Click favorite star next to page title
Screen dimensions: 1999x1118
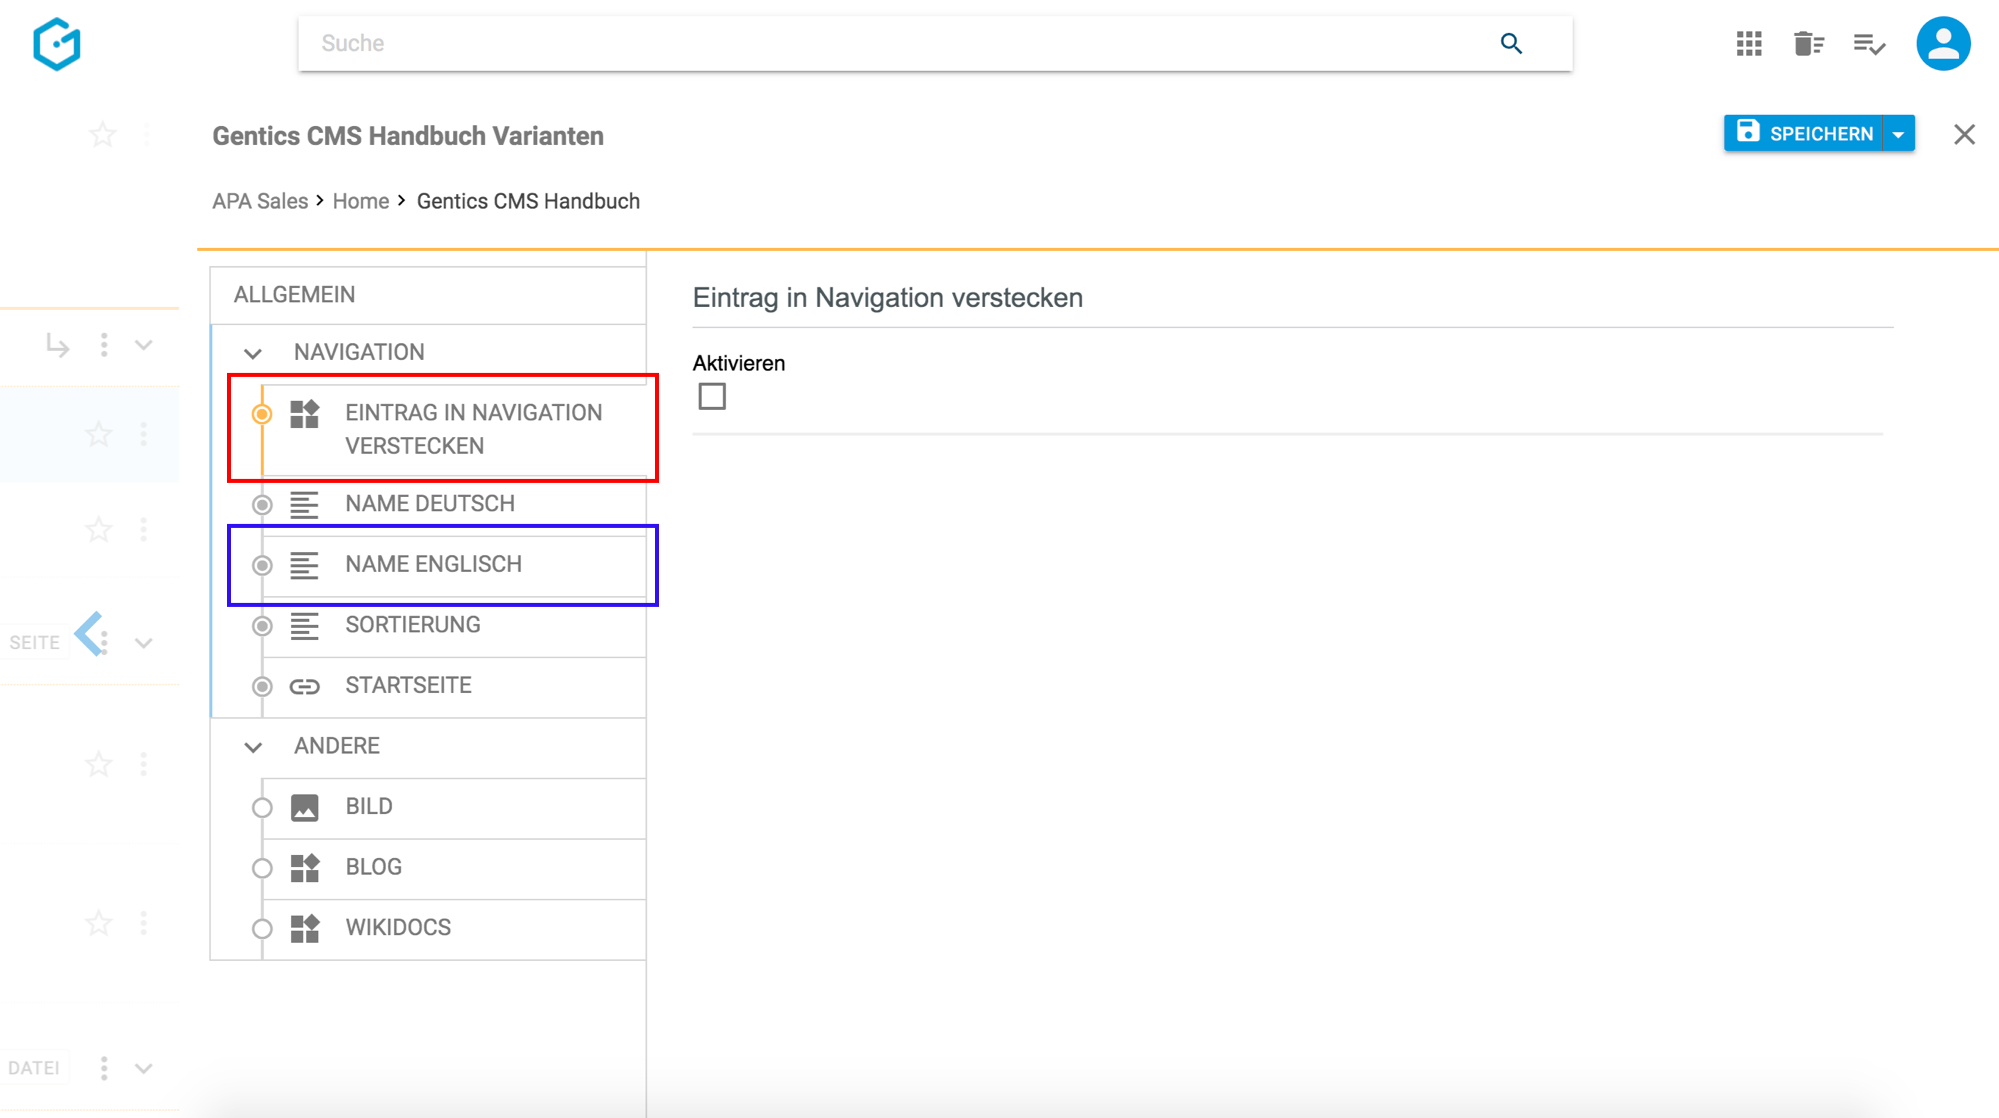tap(102, 135)
